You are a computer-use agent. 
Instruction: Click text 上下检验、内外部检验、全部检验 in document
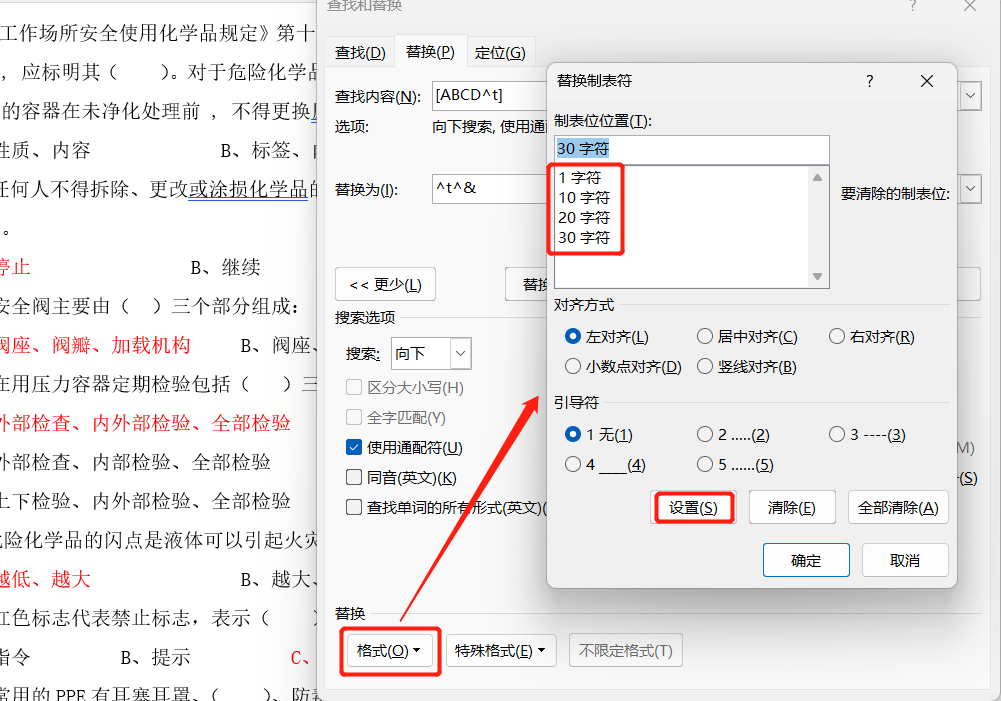click(x=145, y=501)
